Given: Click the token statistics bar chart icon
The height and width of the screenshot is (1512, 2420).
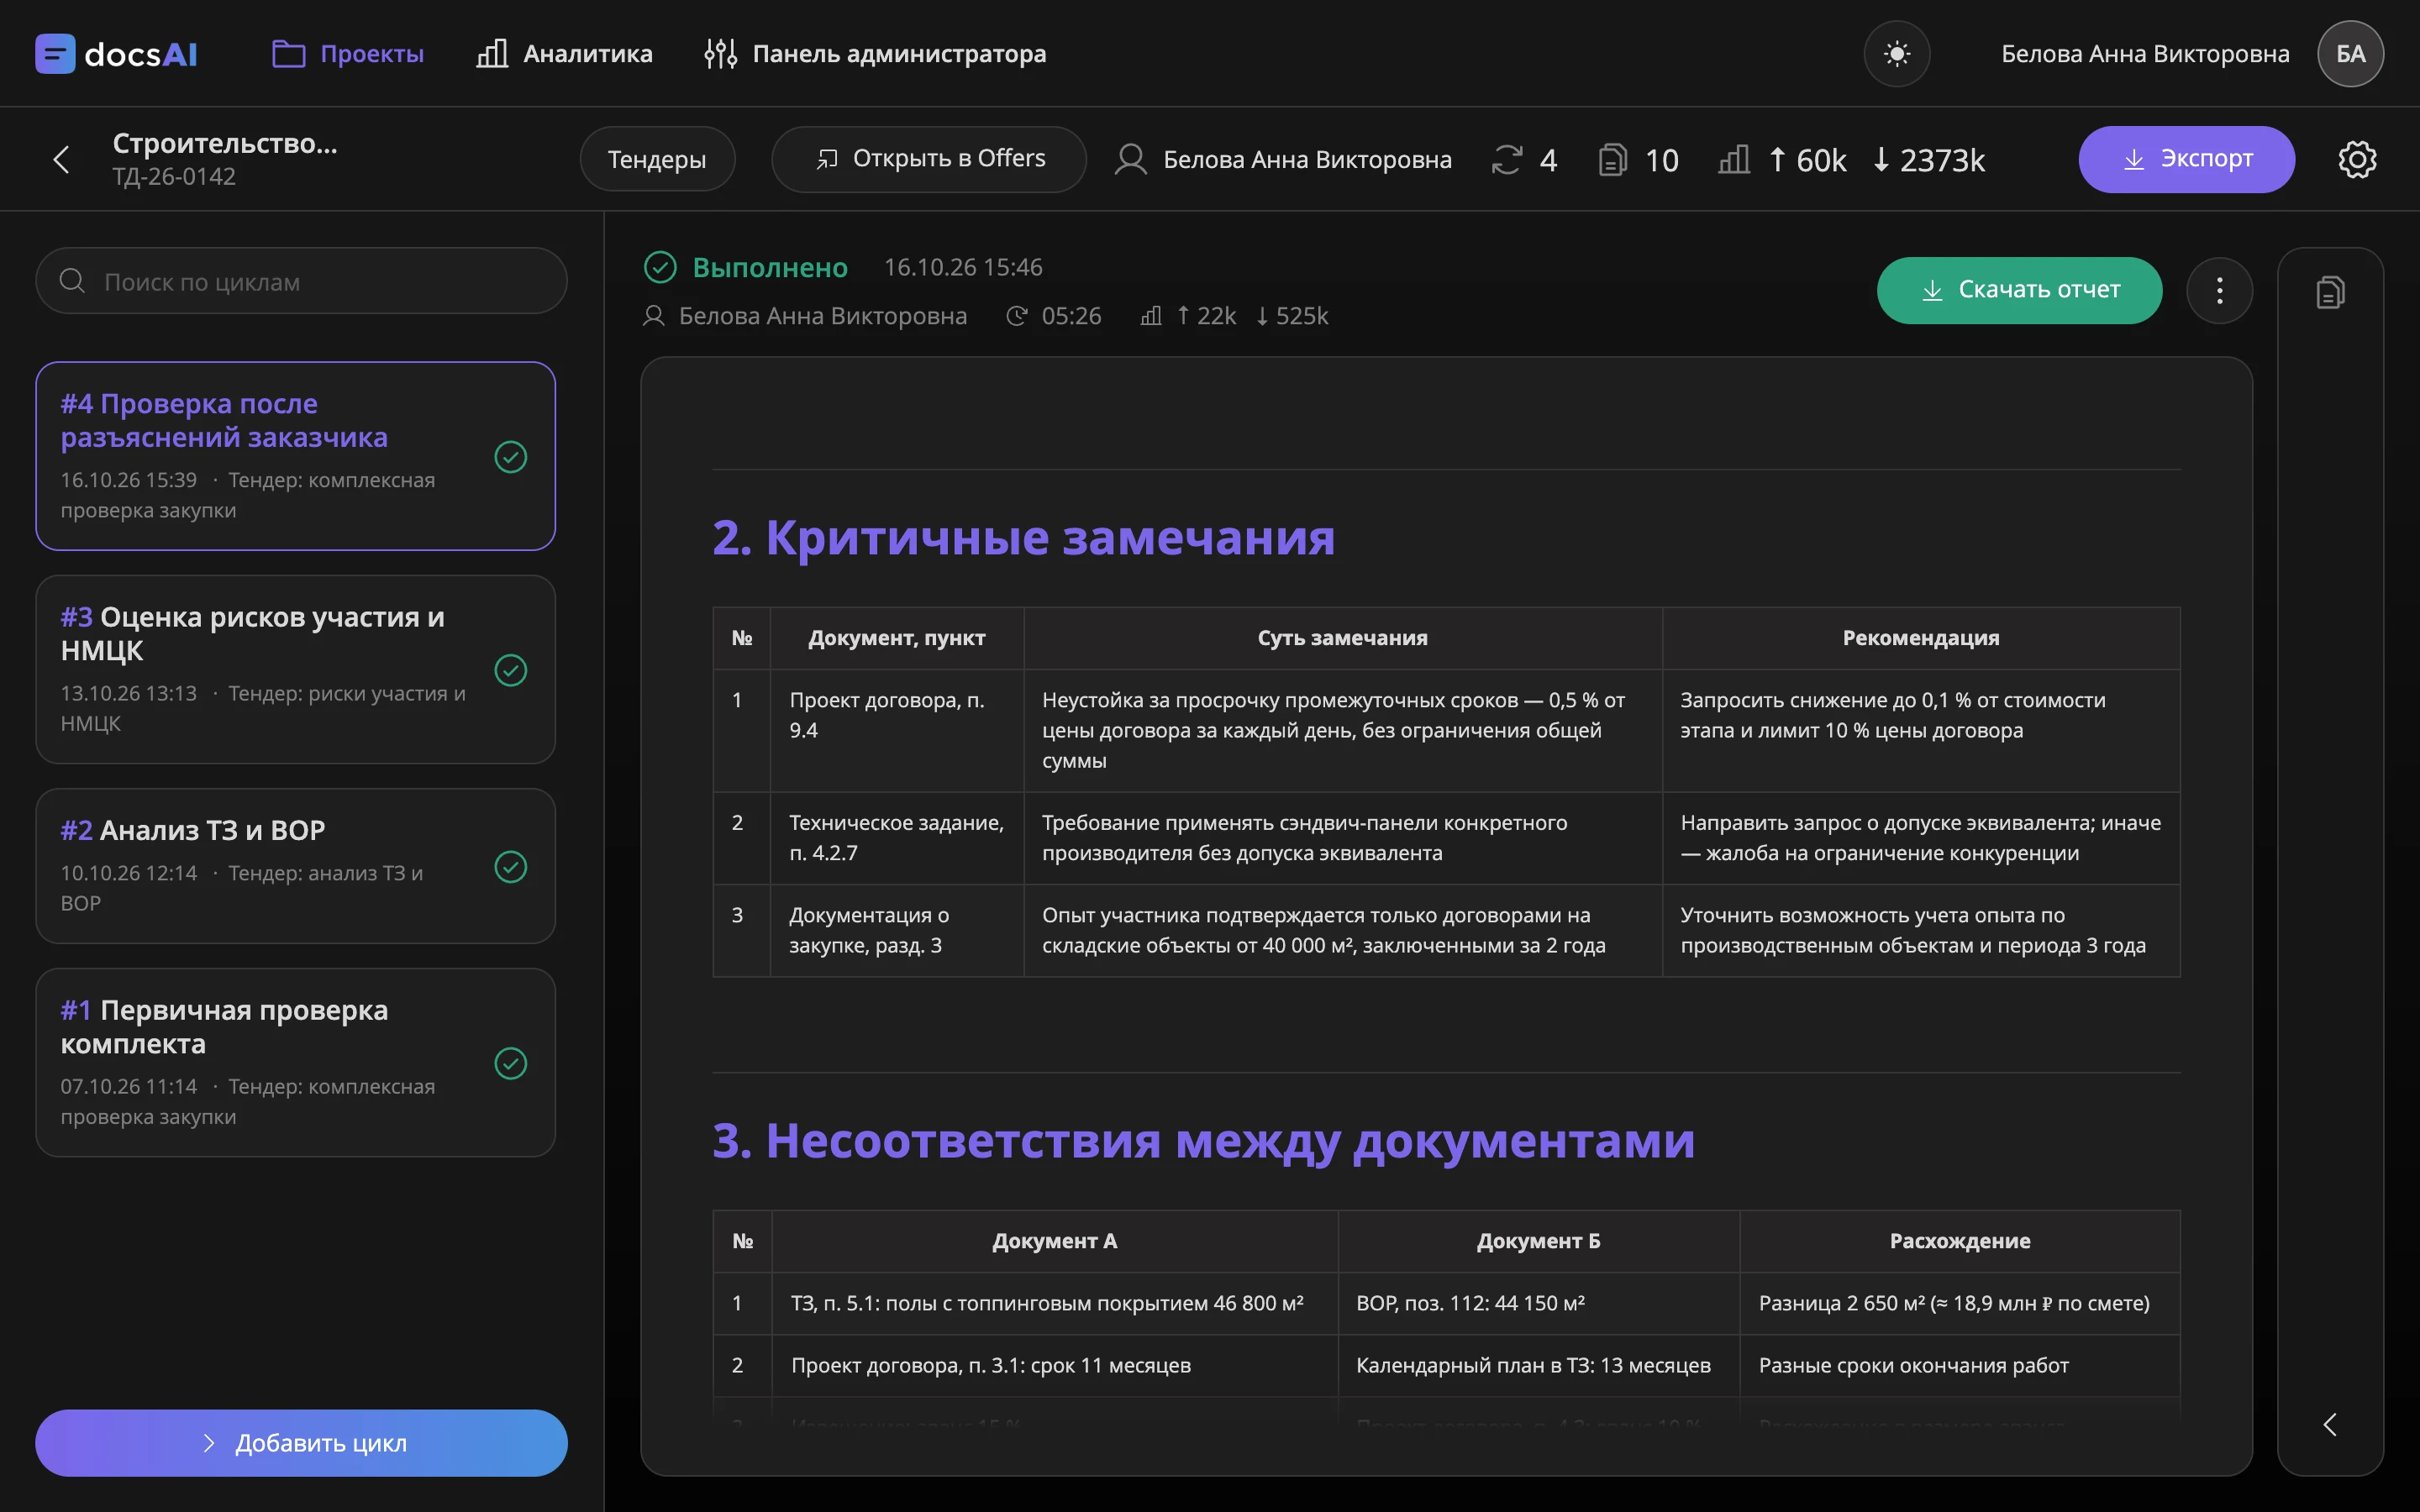Looking at the screenshot, I should coord(1734,160).
